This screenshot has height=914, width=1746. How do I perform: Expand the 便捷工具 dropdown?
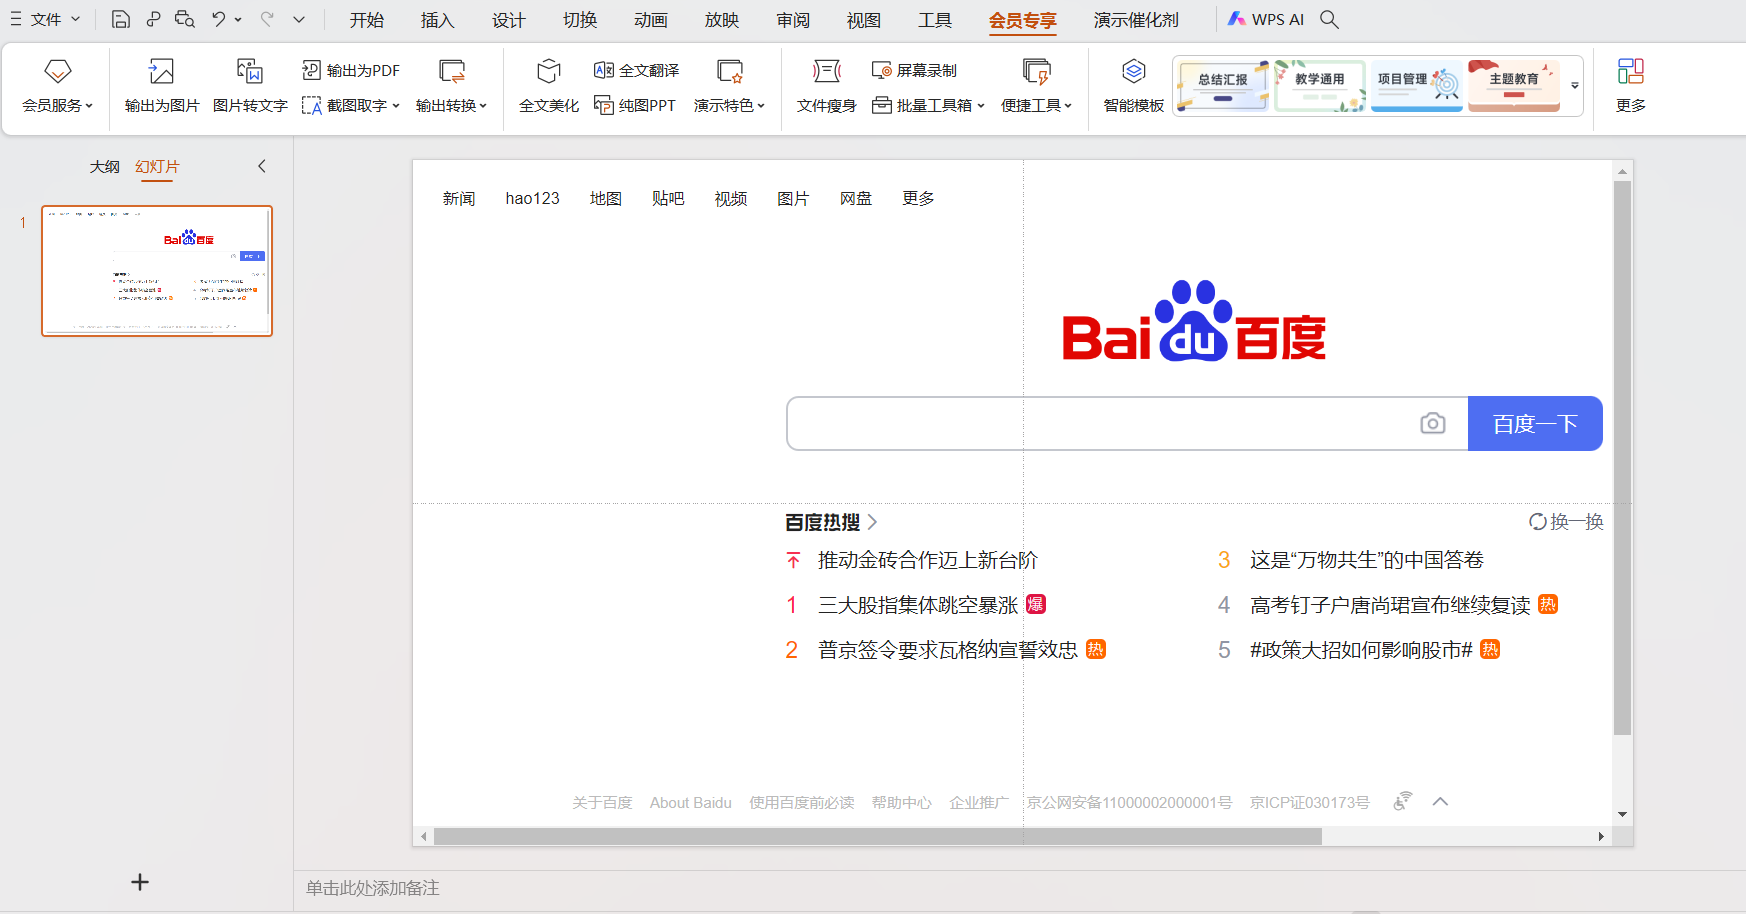(x=1068, y=106)
